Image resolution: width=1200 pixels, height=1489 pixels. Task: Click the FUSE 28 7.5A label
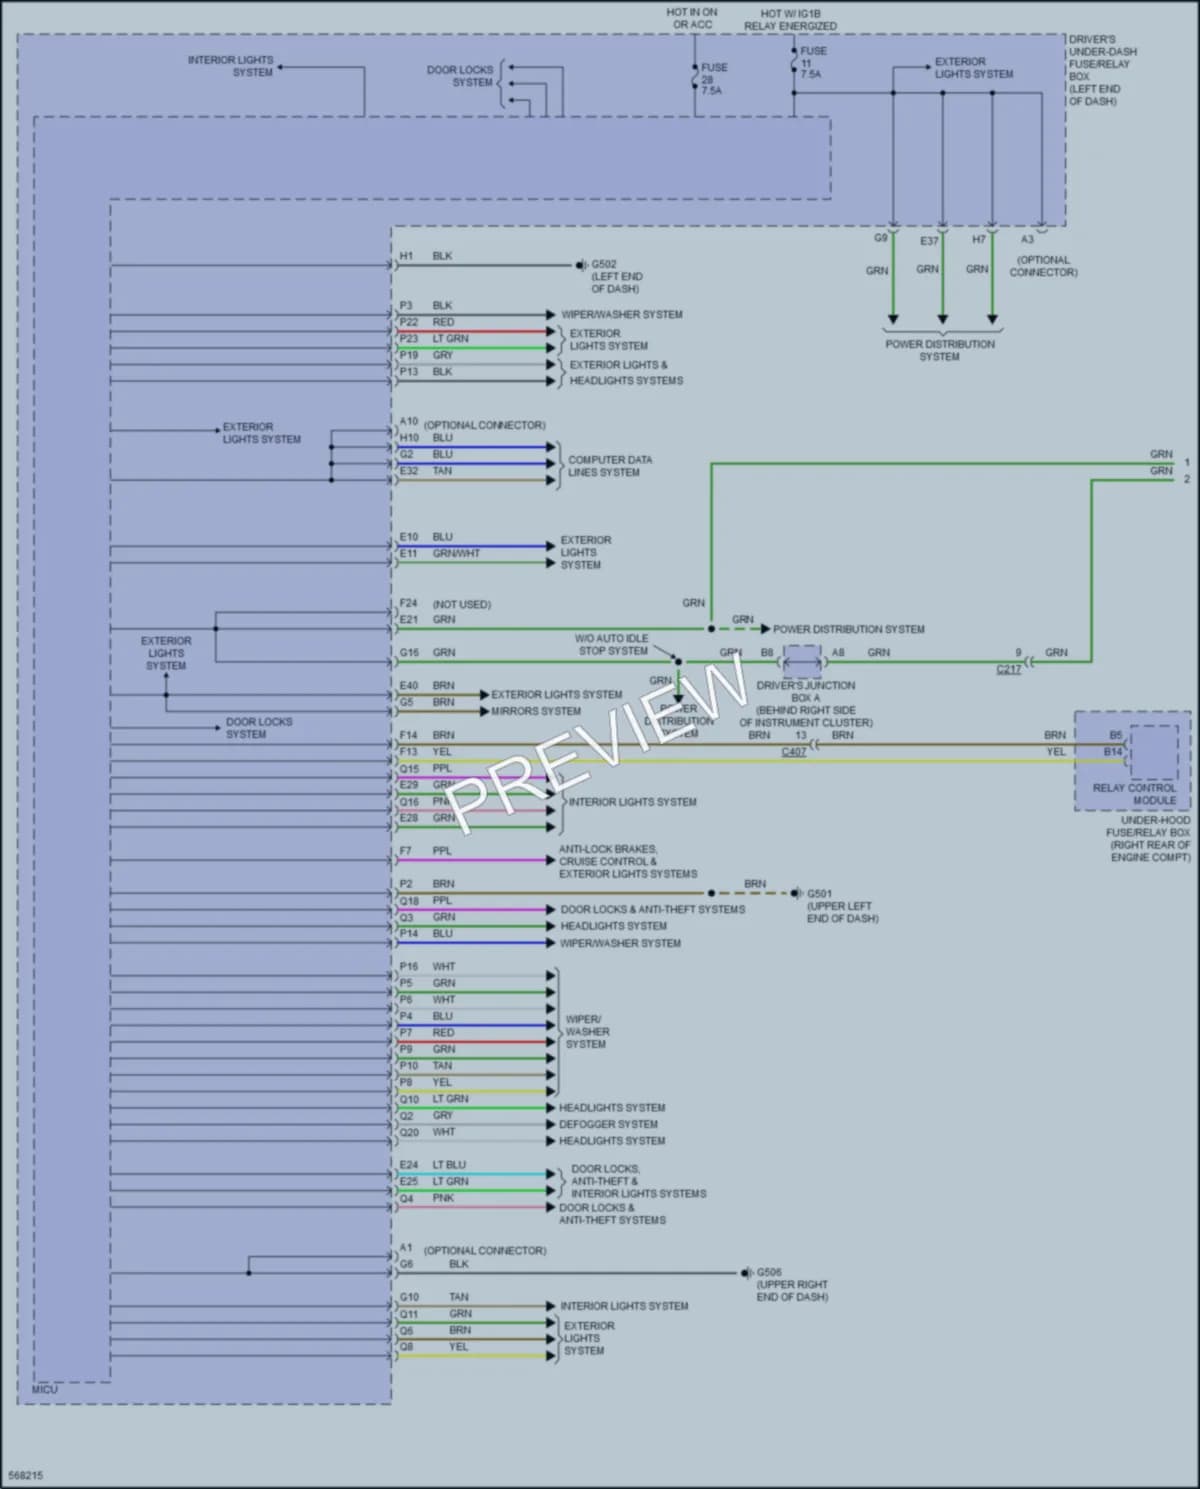point(714,79)
